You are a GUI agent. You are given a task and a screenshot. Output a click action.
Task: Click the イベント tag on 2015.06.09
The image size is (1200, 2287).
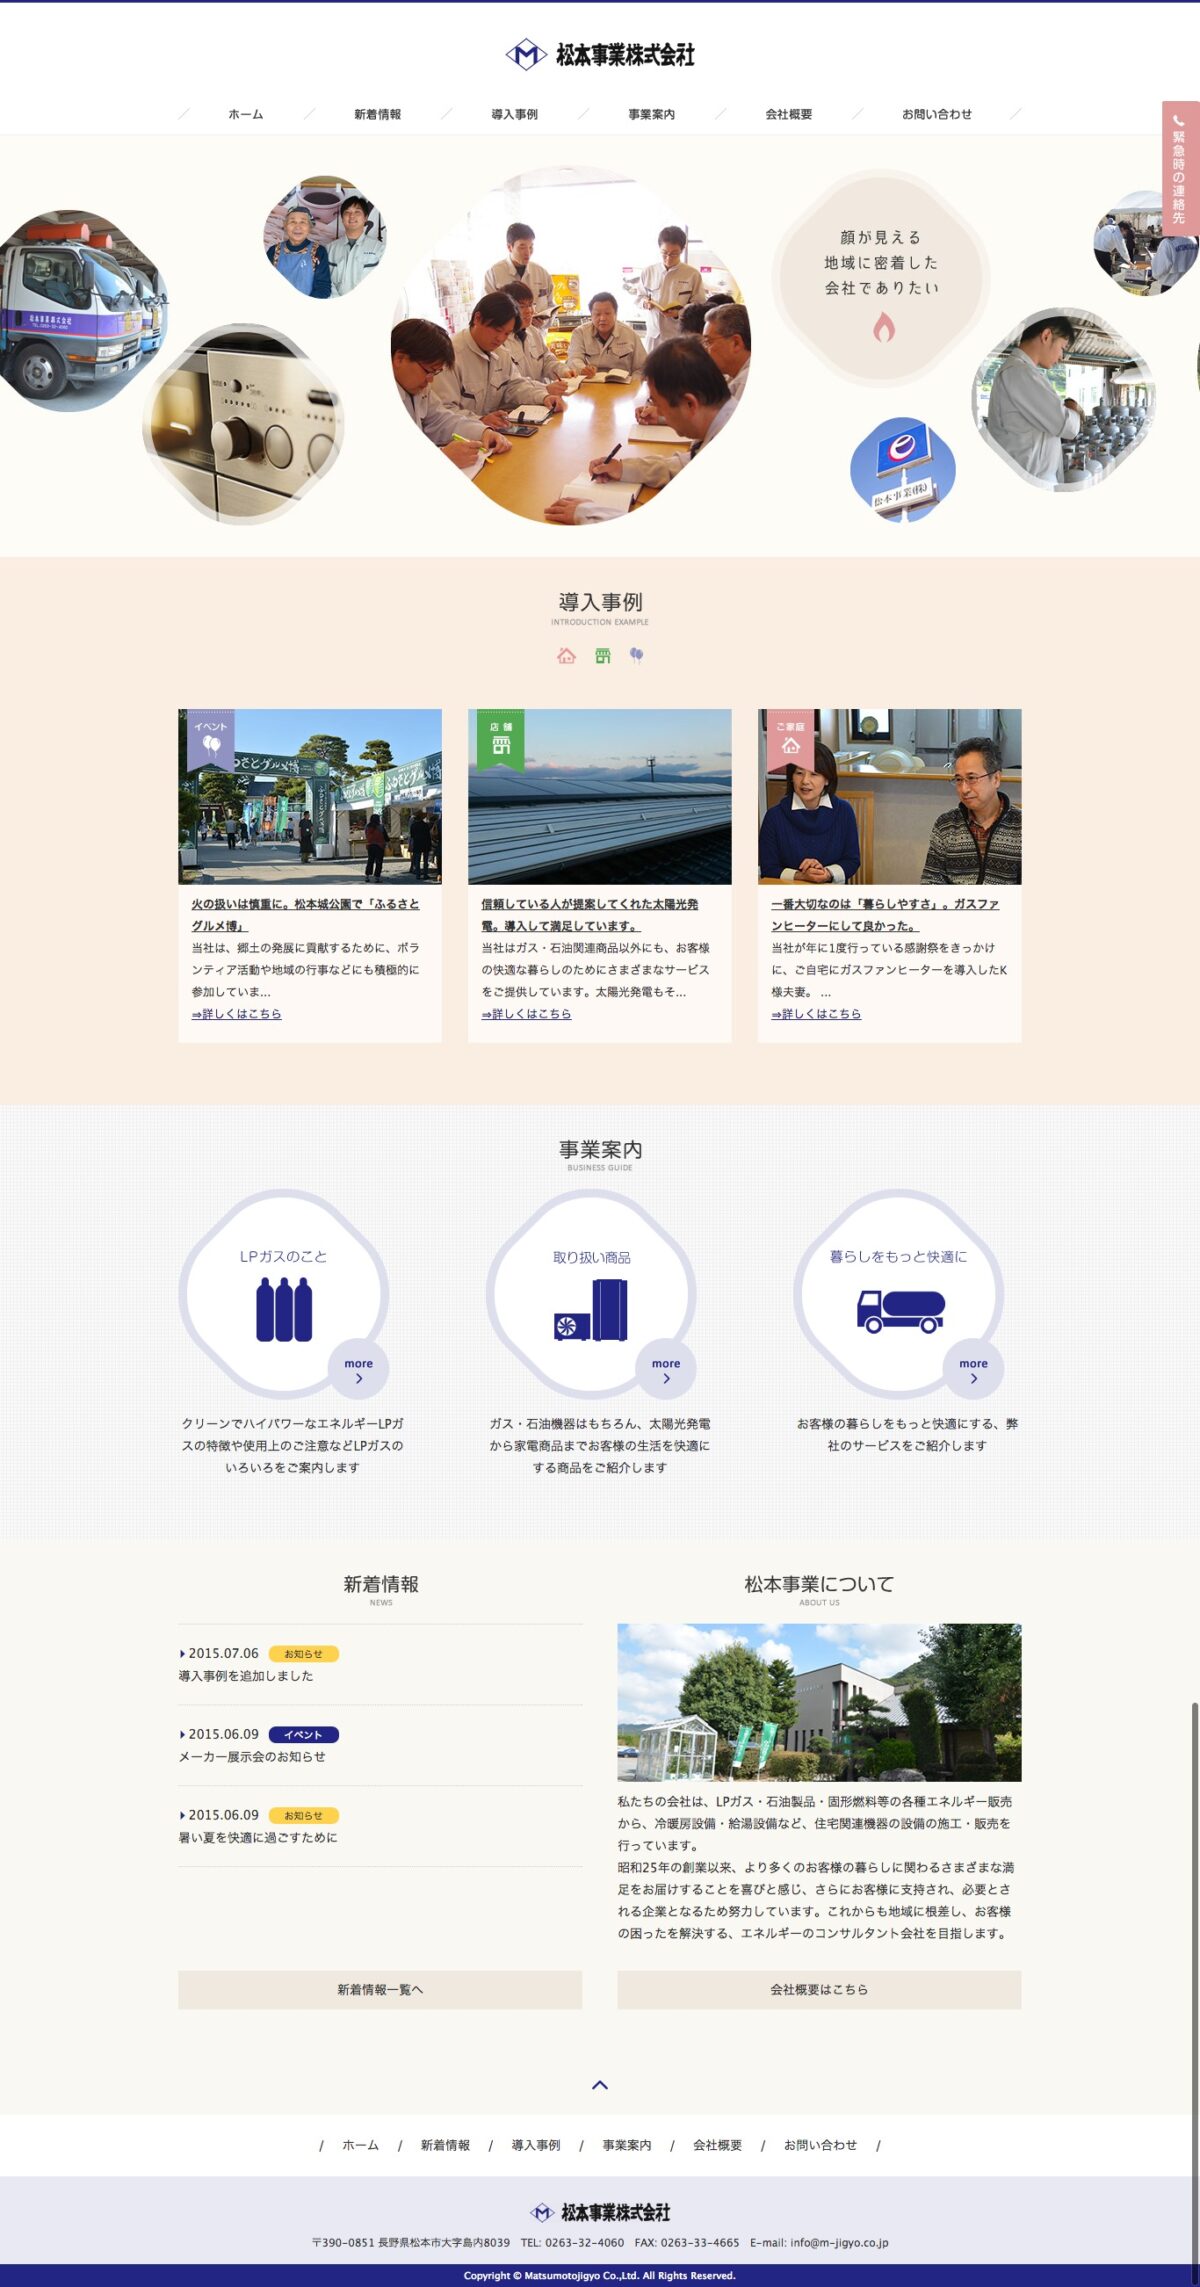click(x=304, y=1735)
